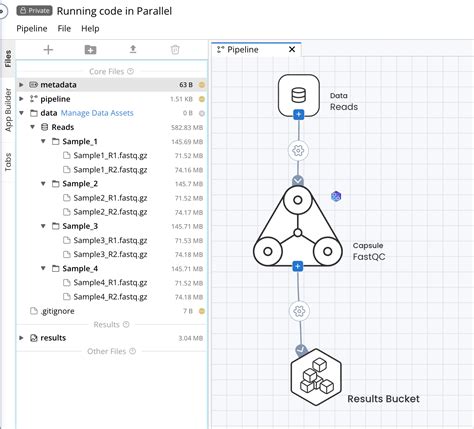Click the Manage Data Assets link
474x429 pixels.
(x=97, y=113)
